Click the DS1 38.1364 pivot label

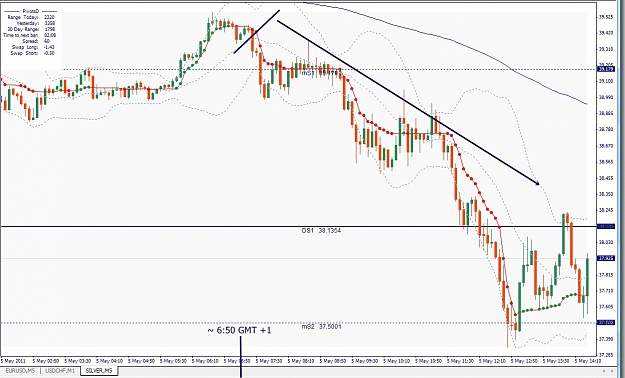pos(321,230)
